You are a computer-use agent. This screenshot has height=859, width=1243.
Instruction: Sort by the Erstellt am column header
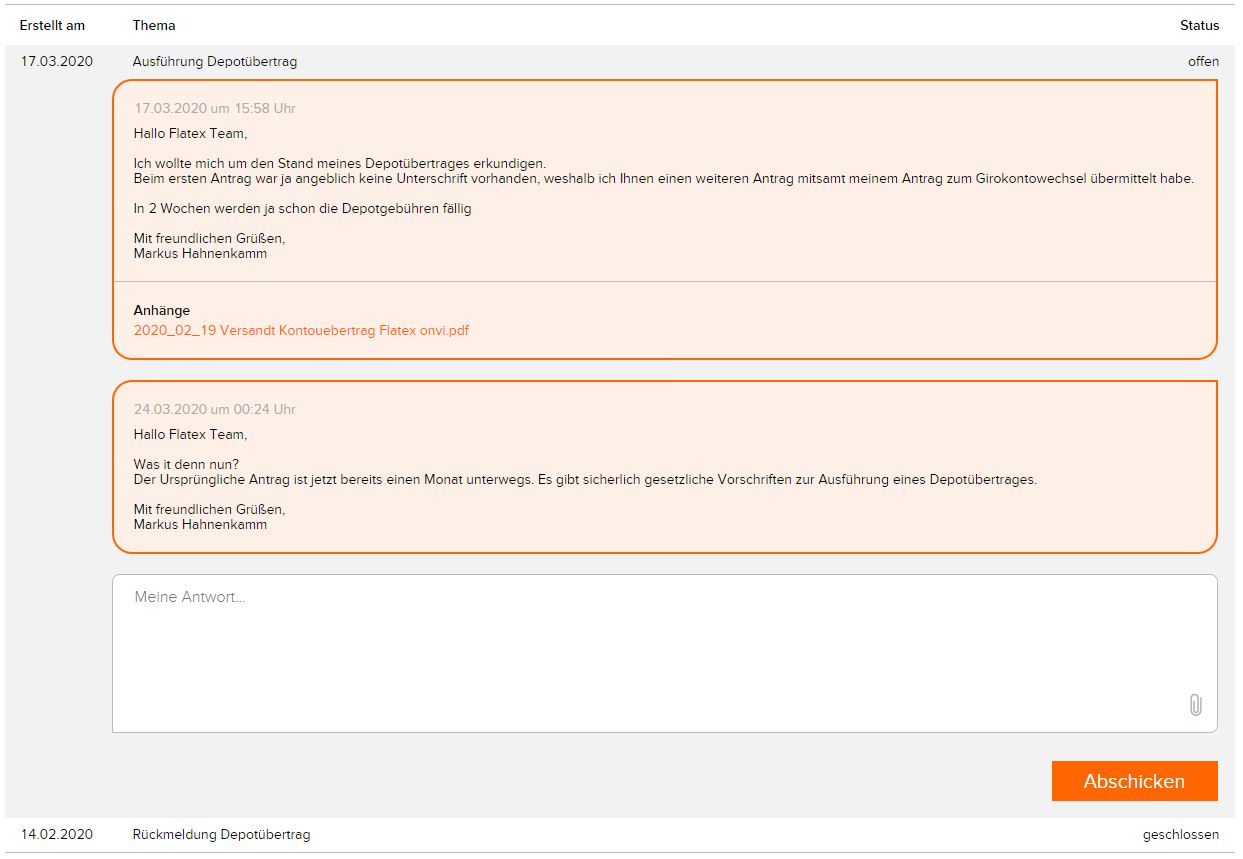(52, 25)
